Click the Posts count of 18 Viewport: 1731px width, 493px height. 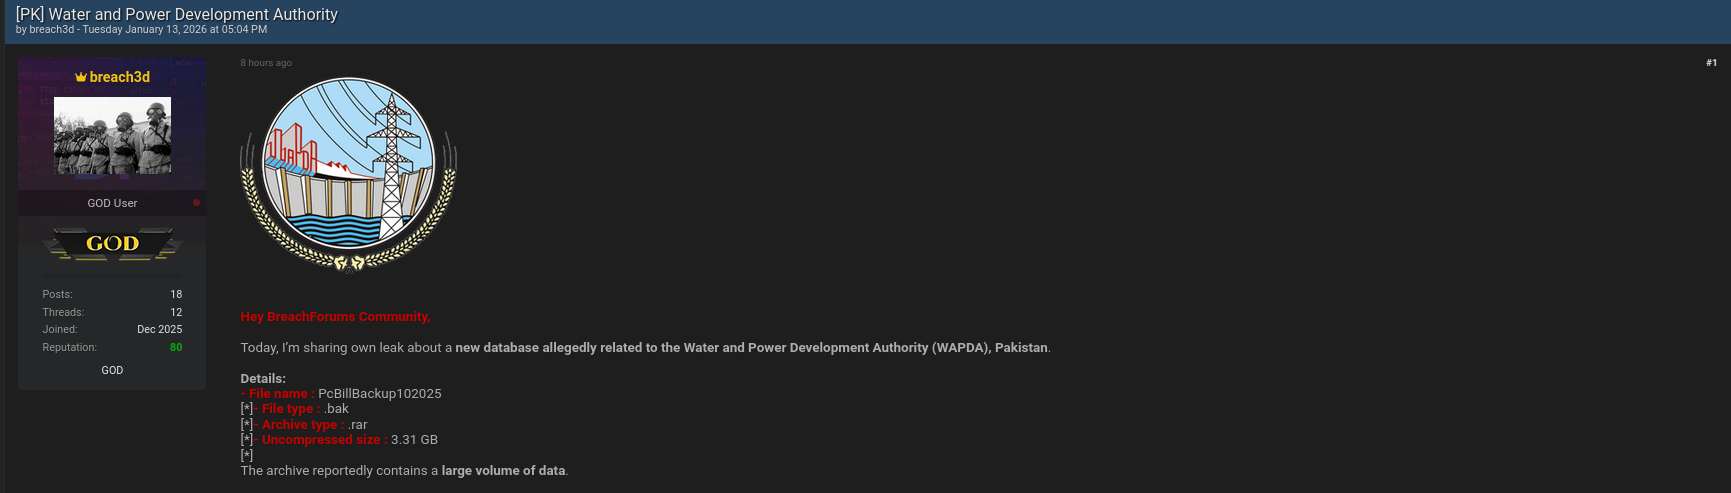tap(176, 295)
